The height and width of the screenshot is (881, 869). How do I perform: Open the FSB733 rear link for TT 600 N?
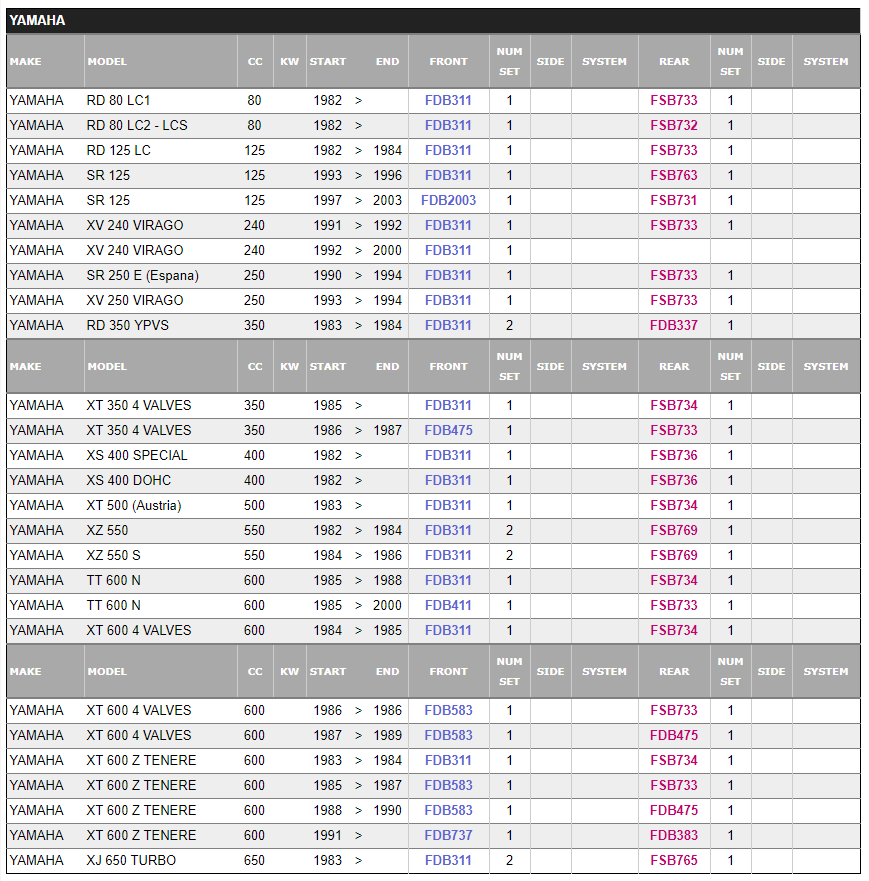point(674,605)
